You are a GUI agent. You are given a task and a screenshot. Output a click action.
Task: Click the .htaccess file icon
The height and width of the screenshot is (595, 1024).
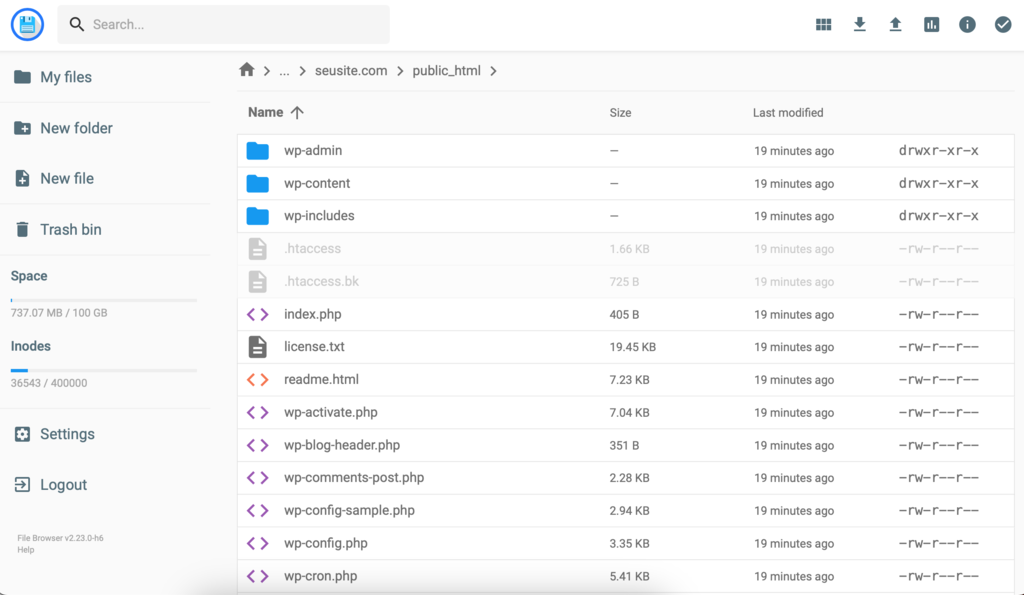[x=257, y=249]
